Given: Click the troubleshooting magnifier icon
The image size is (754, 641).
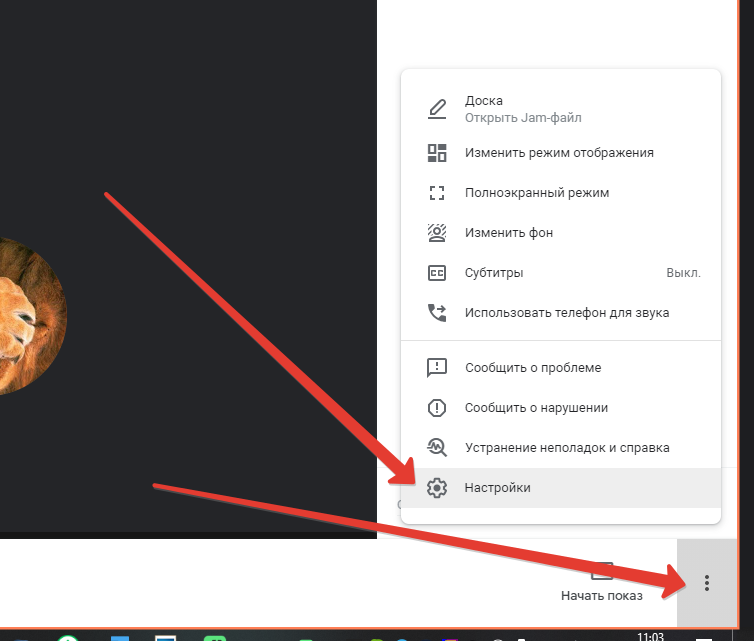Looking at the screenshot, I should [437, 448].
